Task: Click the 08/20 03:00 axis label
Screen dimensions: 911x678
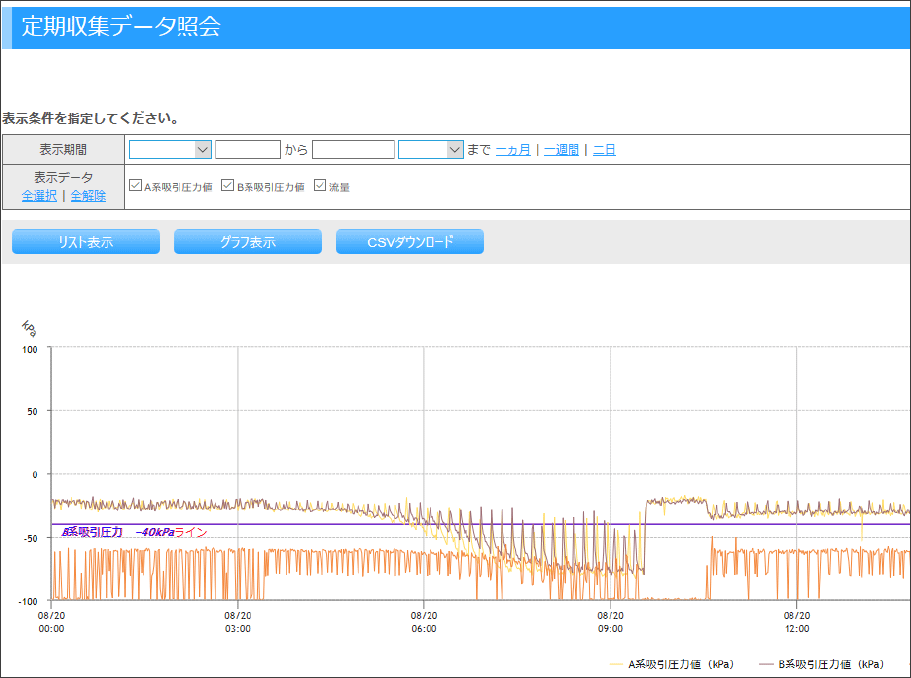Action: tap(238, 622)
